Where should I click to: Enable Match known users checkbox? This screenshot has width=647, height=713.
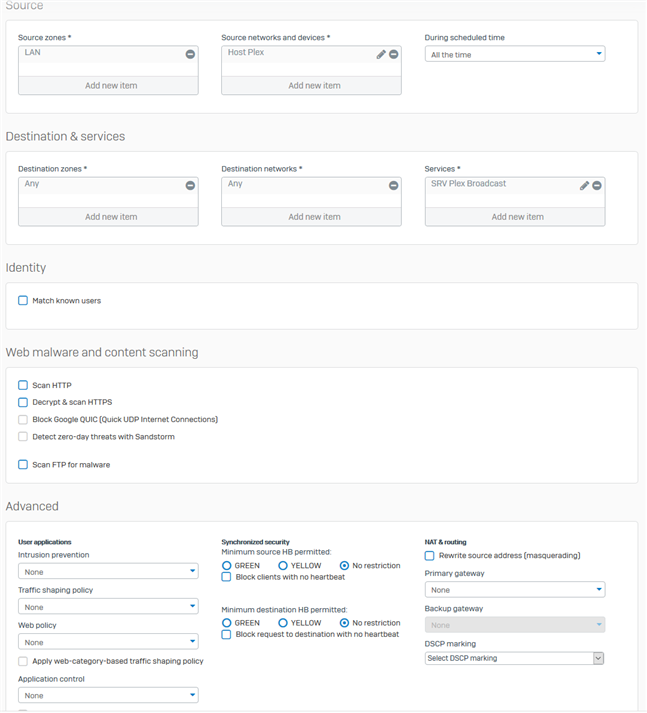(23, 300)
